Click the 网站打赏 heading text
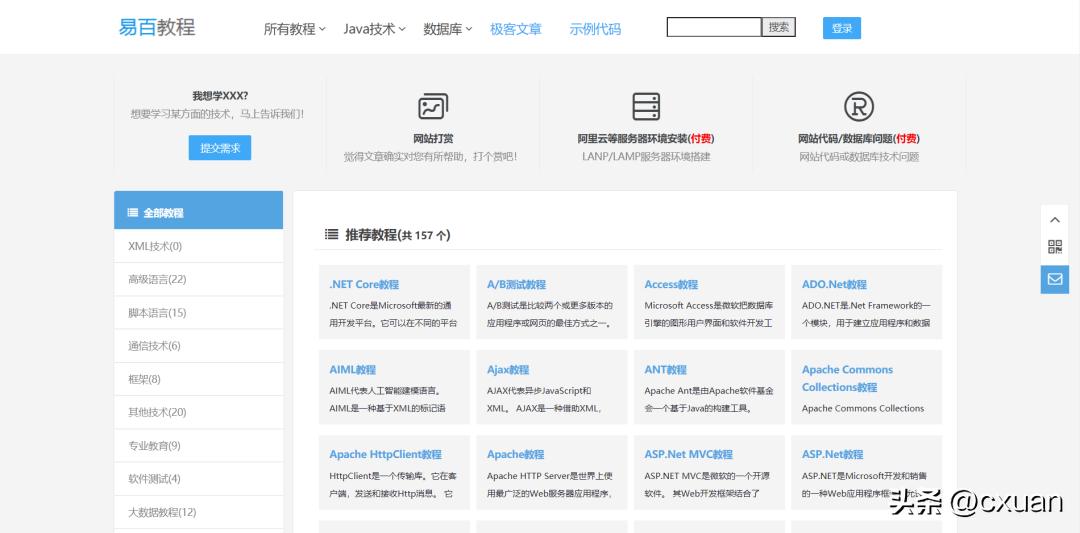1080x533 pixels. [x=433, y=138]
